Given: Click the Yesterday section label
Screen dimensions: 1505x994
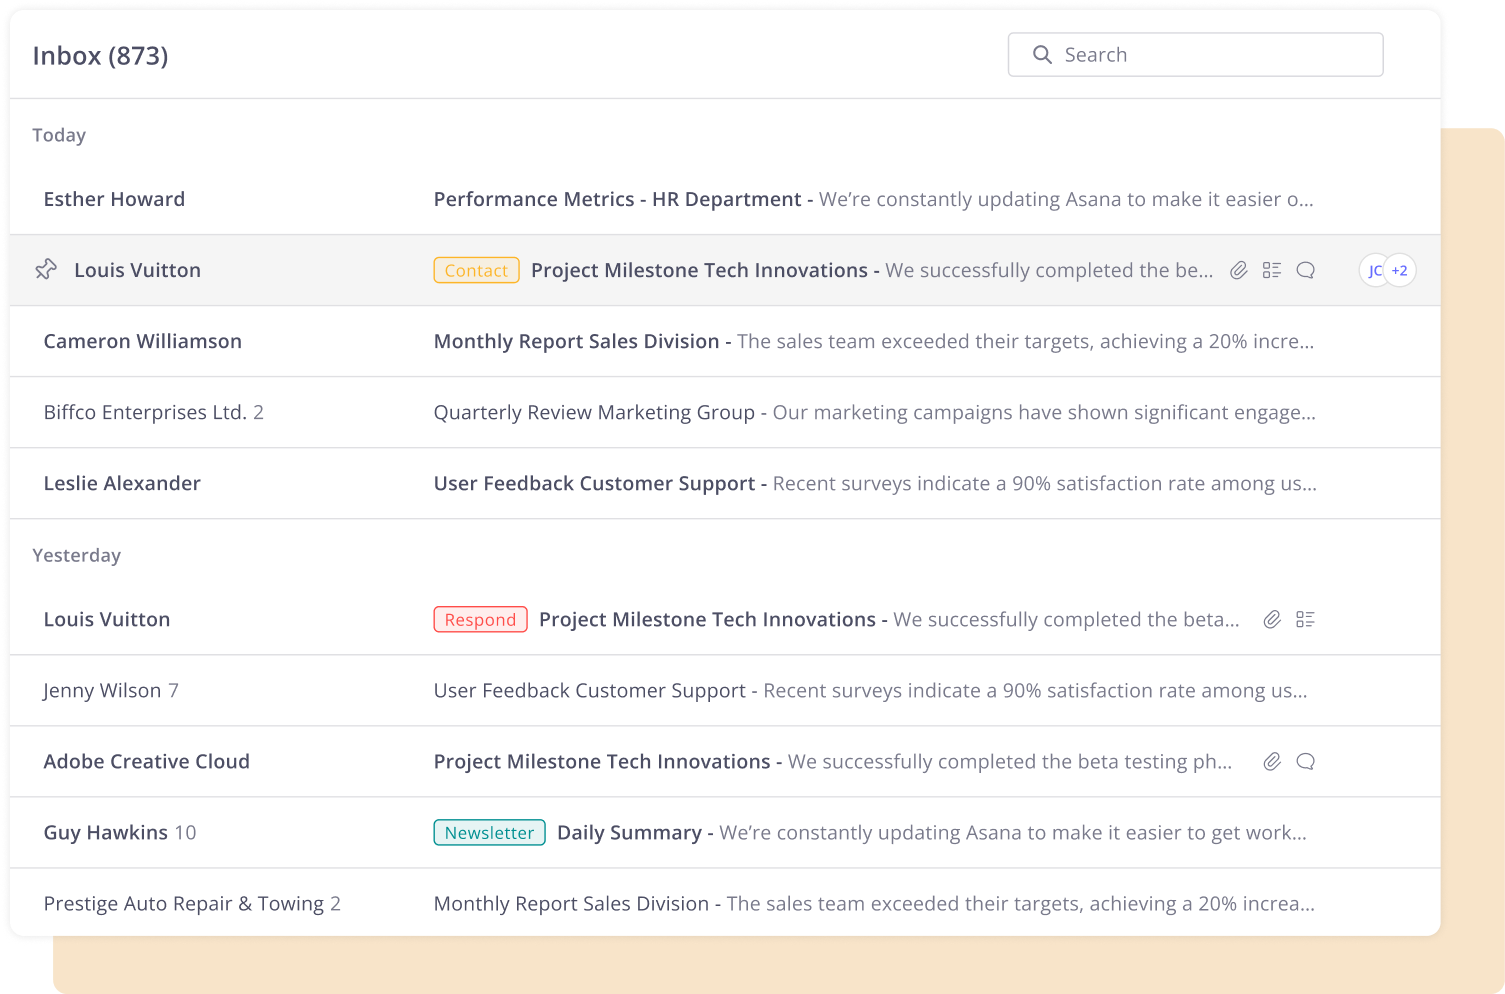Looking at the screenshot, I should (x=76, y=555).
